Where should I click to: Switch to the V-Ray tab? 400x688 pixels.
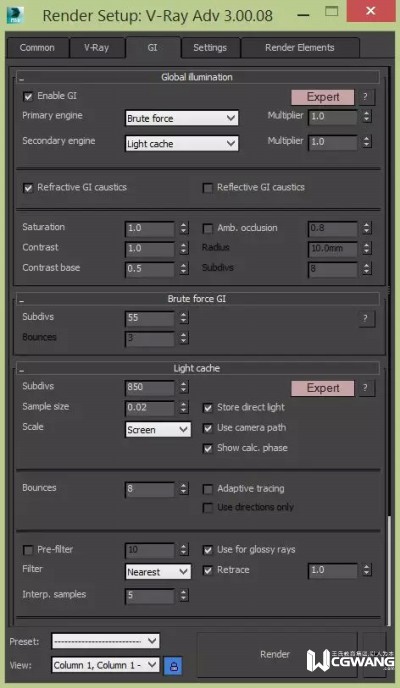96,48
